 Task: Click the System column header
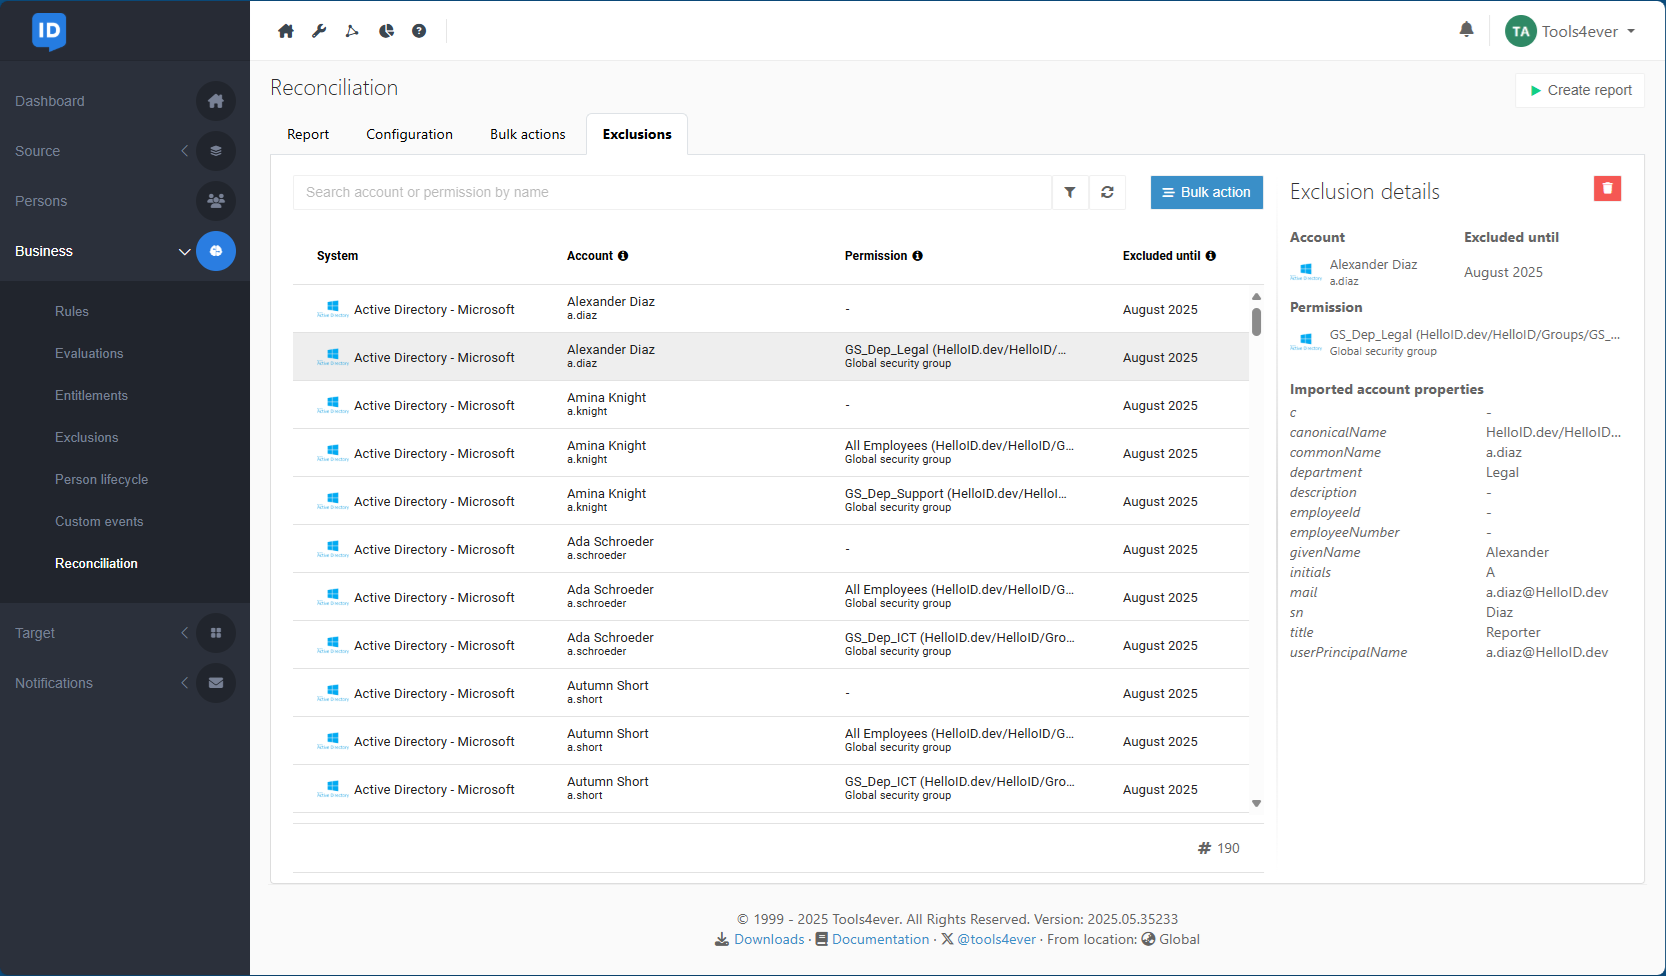pyautogui.click(x=337, y=256)
